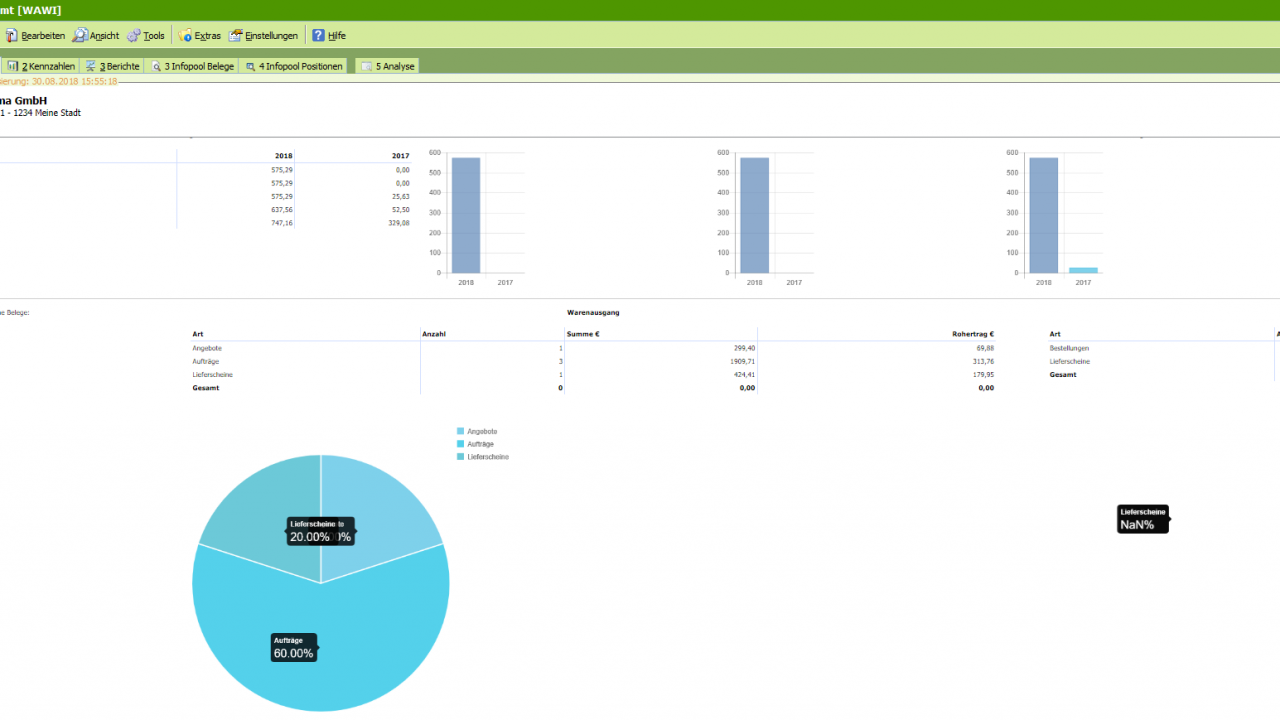Screen dimensions: 1280x720
Task: Click the 2018 bar in first bar chart
Action: pyautogui.click(x=466, y=215)
